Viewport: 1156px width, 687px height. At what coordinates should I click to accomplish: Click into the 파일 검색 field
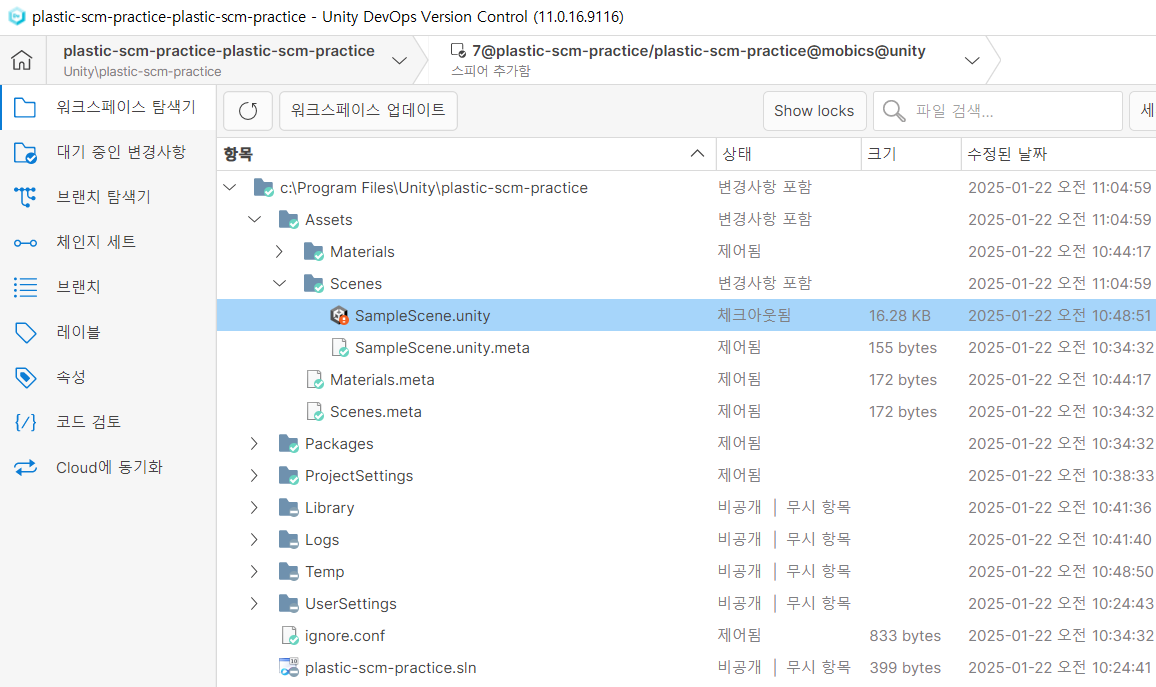997,111
